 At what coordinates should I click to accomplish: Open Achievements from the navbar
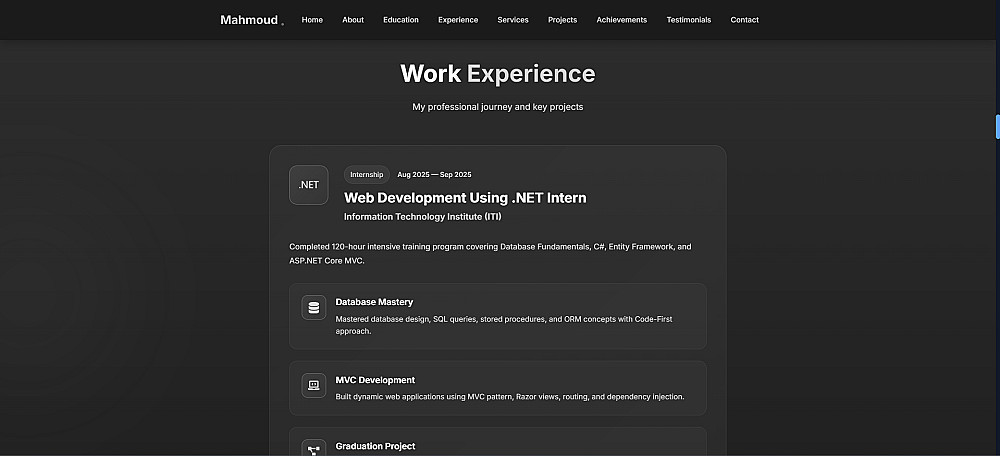point(621,20)
